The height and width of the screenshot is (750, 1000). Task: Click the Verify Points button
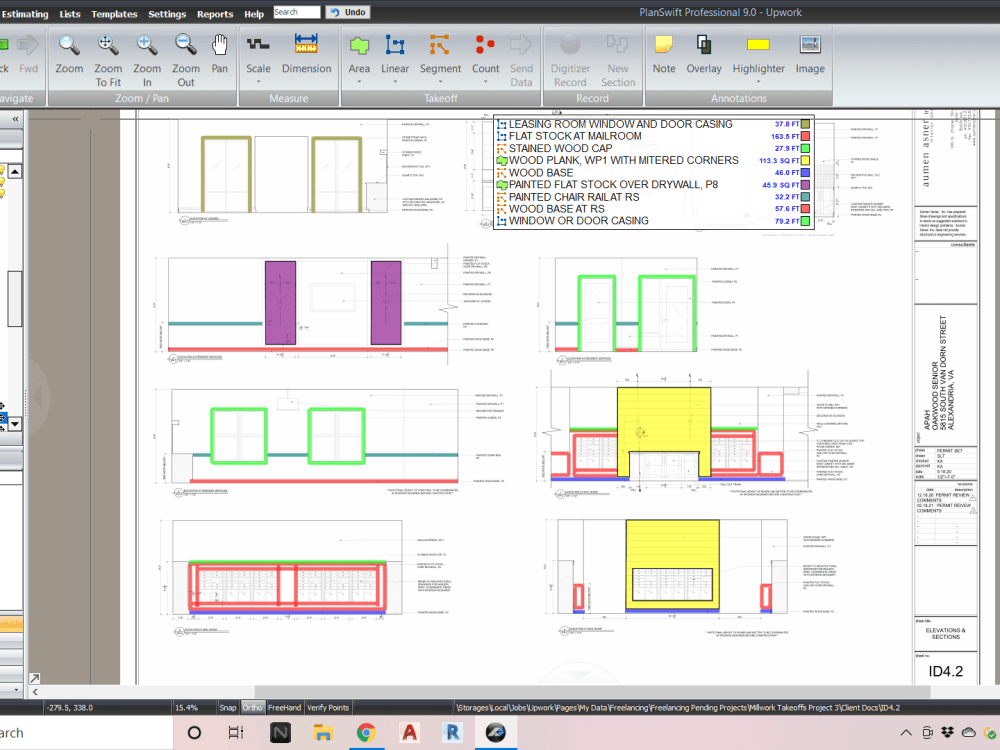click(x=328, y=707)
